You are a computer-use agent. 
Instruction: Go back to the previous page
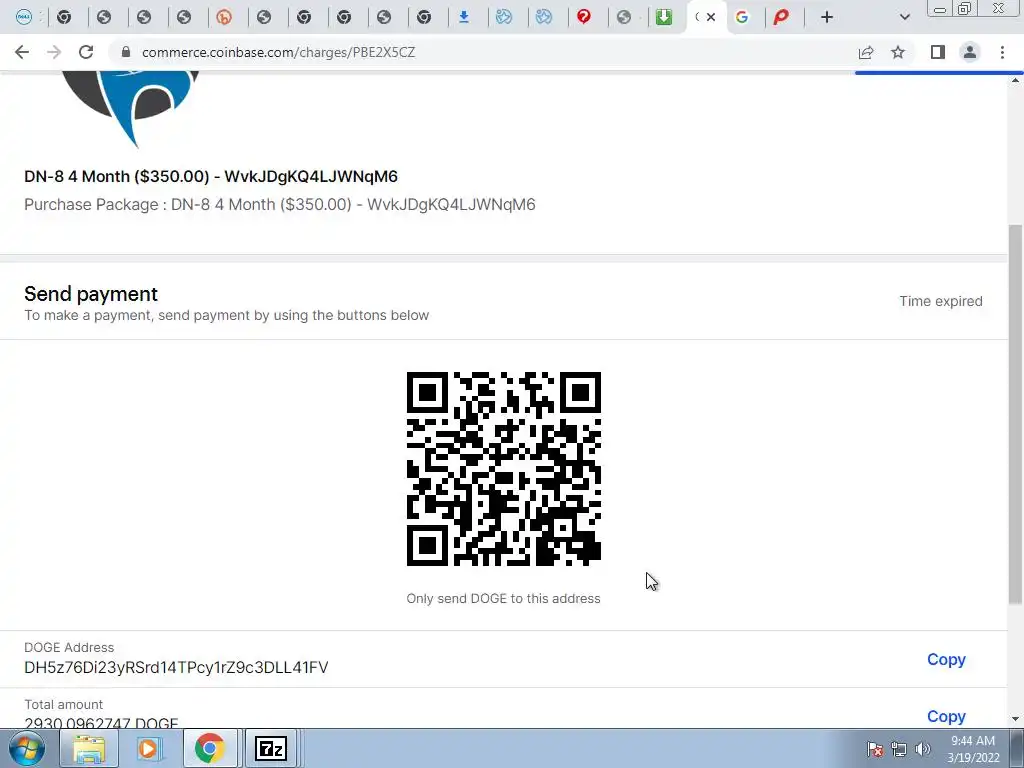(22, 52)
